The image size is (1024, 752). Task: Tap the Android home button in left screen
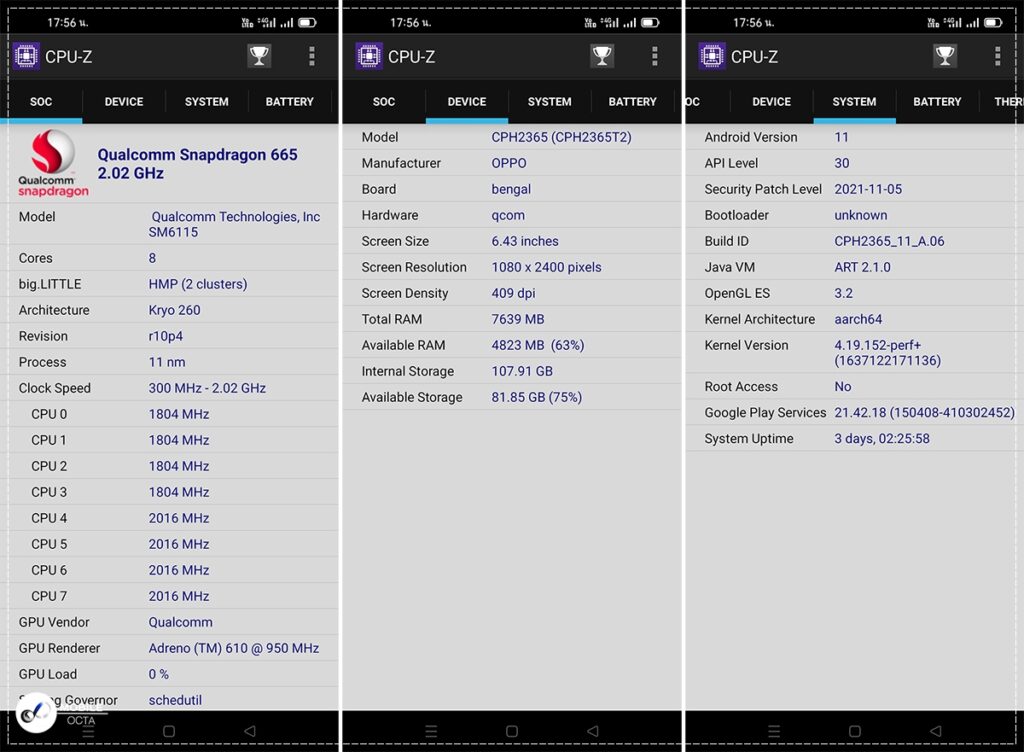coord(169,731)
